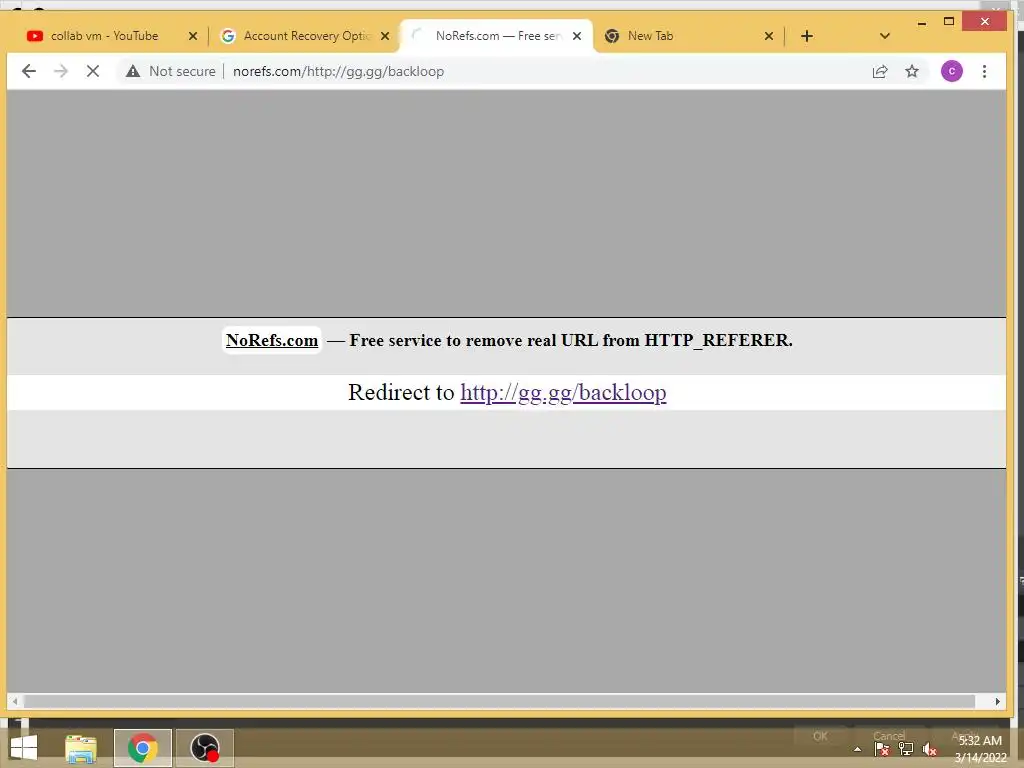Click the muted volume tray icon
Image resolution: width=1024 pixels, height=768 pixels.
point(929,749)
